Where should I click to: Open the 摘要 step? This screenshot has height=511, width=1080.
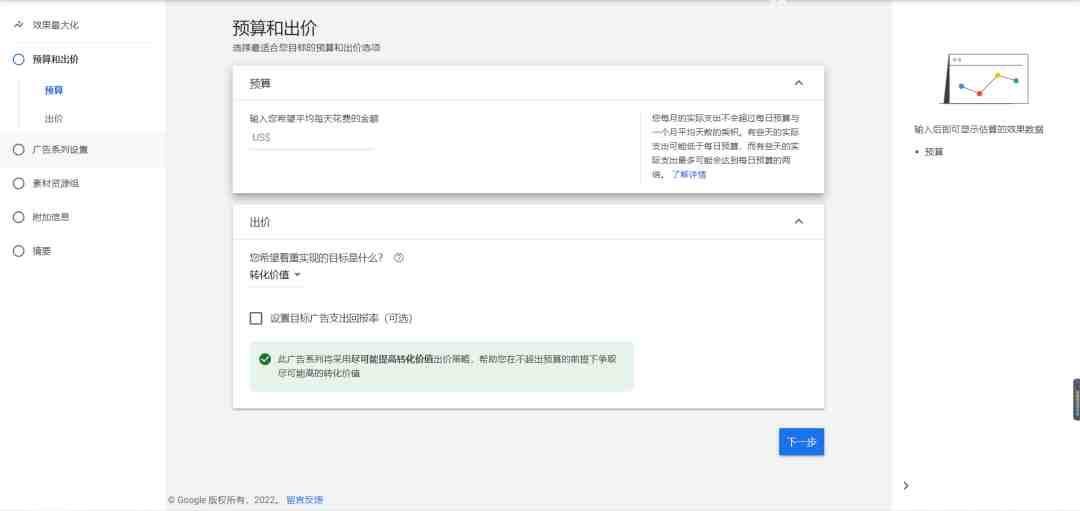tap(42, 251)
